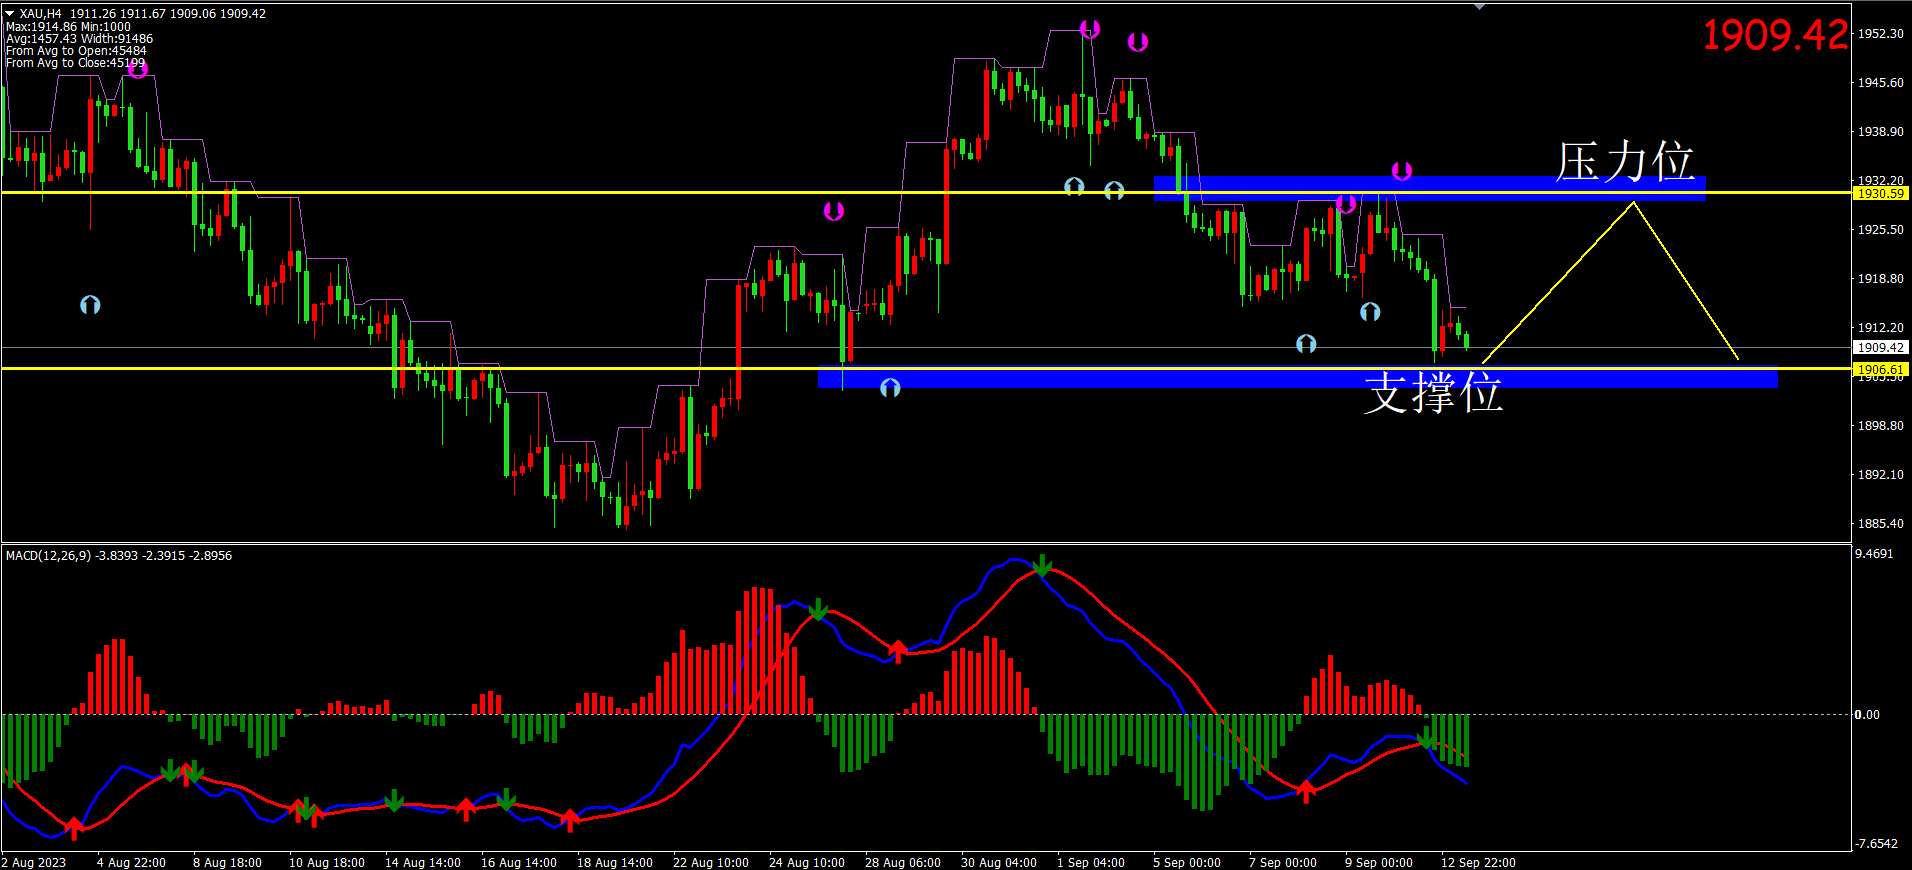Click the yellow 1930.59 price tag on axis
The image size is (1912, 870).
[x=1881, y=193]
